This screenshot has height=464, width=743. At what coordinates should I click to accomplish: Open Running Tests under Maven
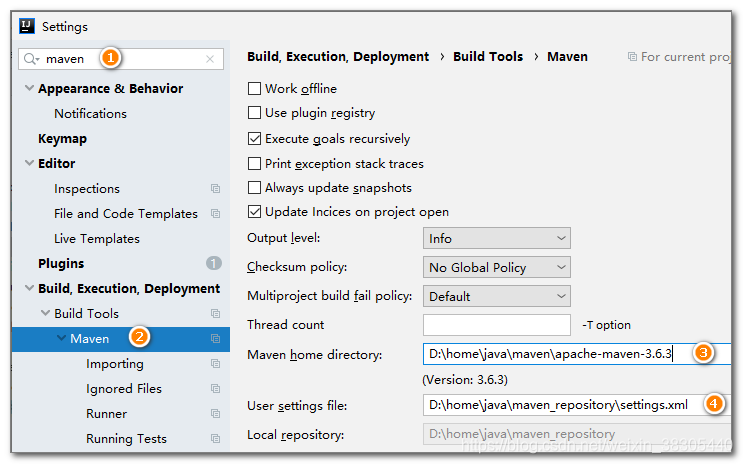coord(126,439)
